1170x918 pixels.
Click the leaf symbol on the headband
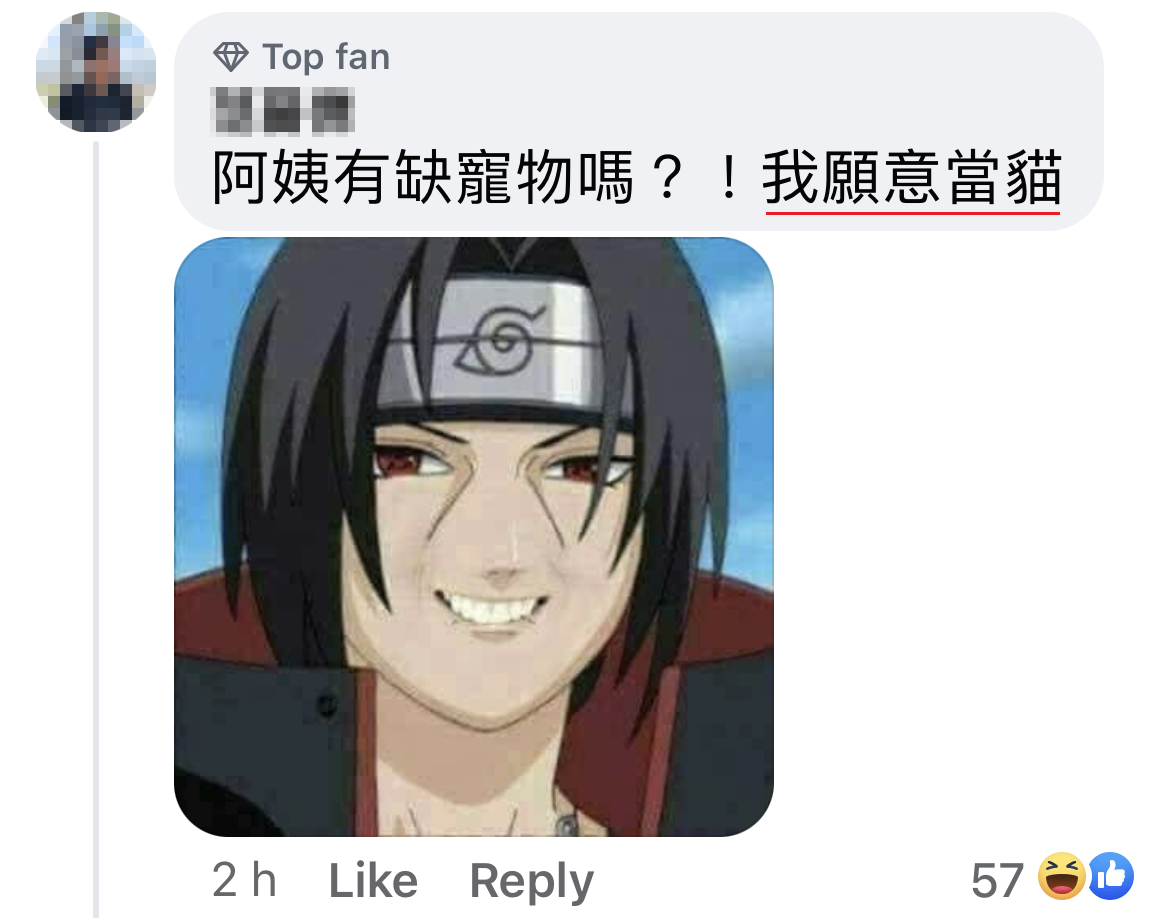coord(499,340)
